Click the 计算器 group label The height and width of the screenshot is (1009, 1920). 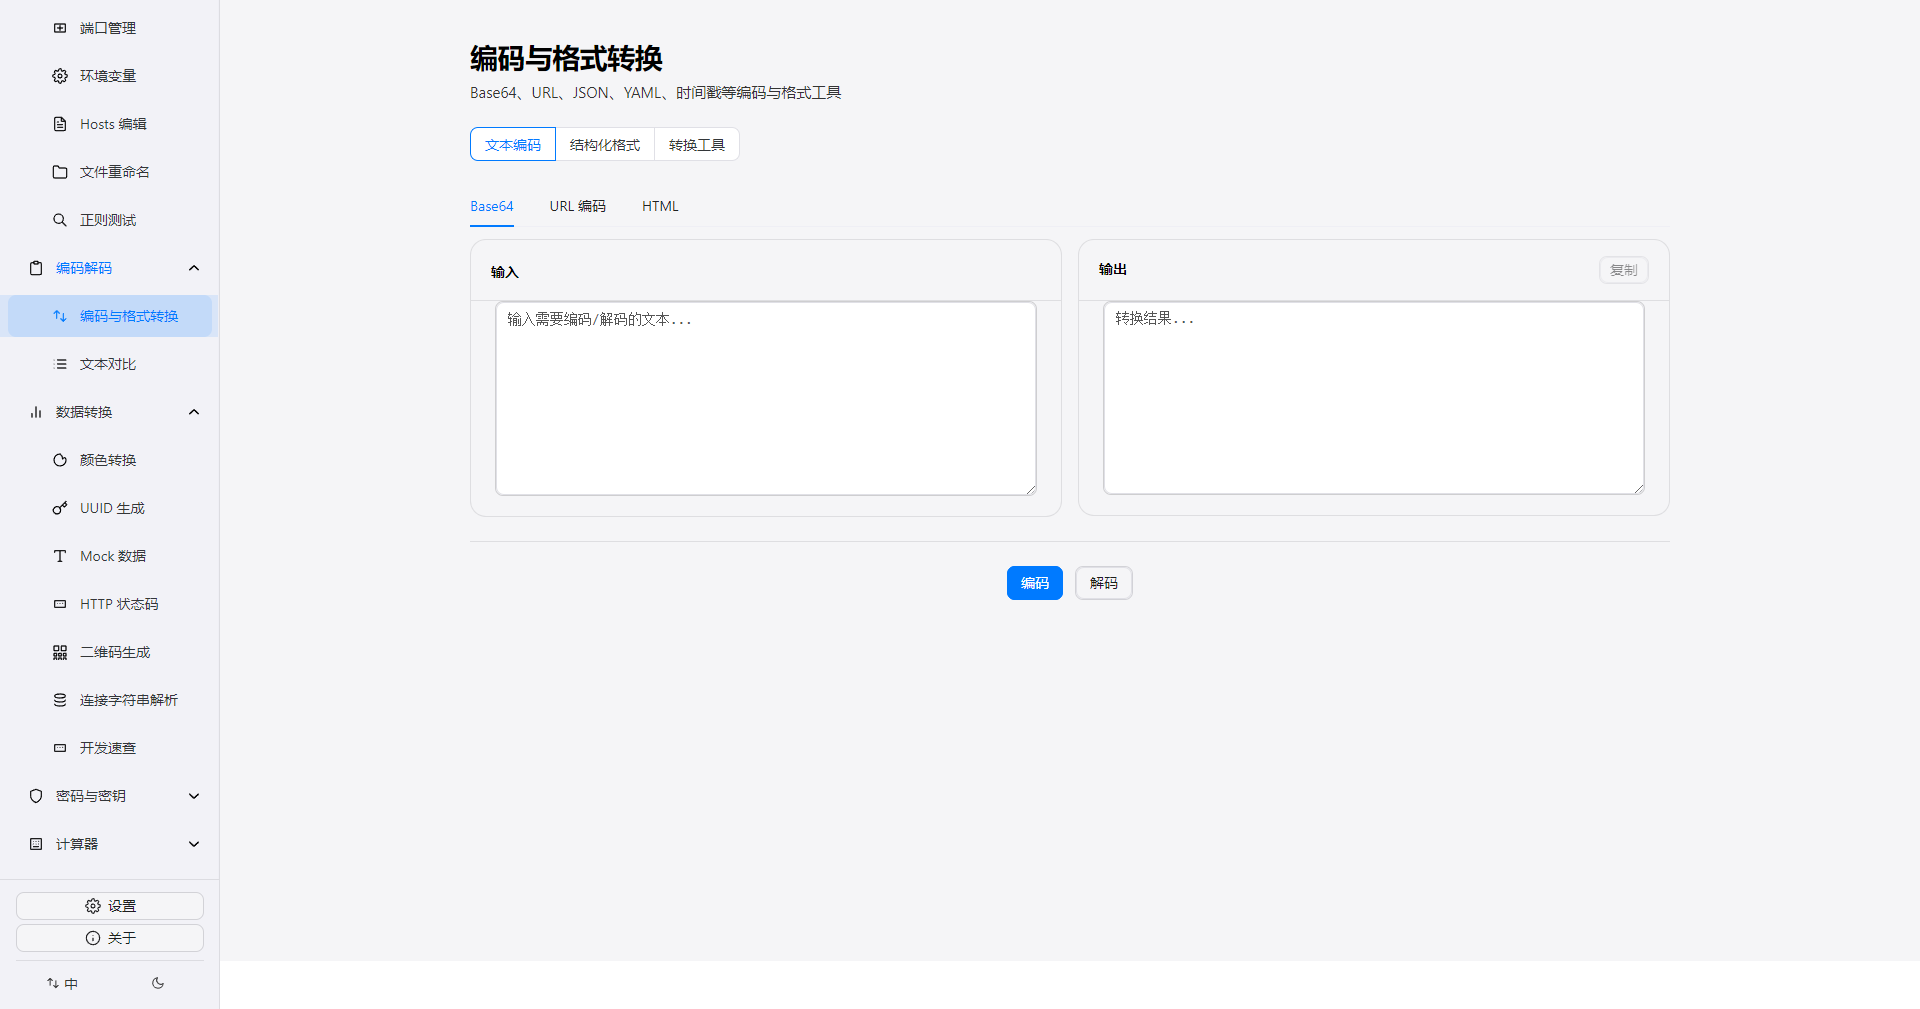point(77,844)
